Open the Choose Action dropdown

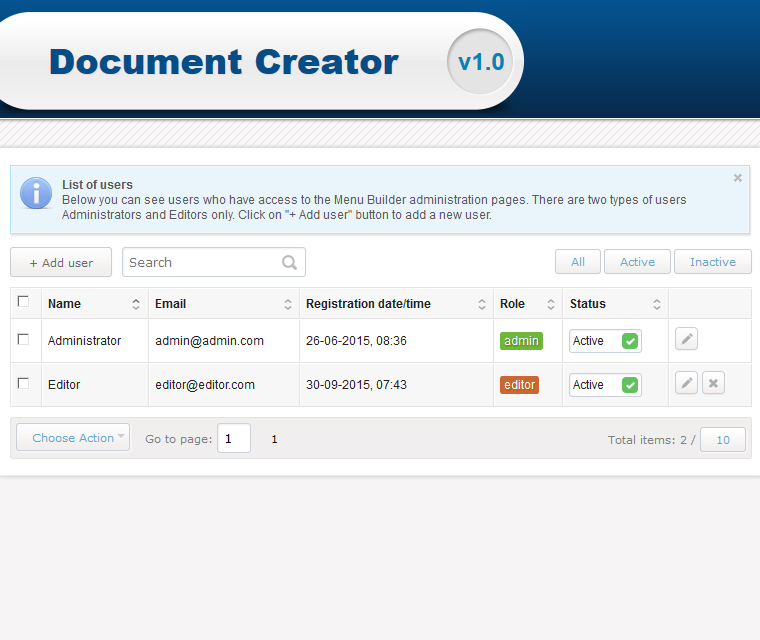pyautogui.click(x=73, y=437)
